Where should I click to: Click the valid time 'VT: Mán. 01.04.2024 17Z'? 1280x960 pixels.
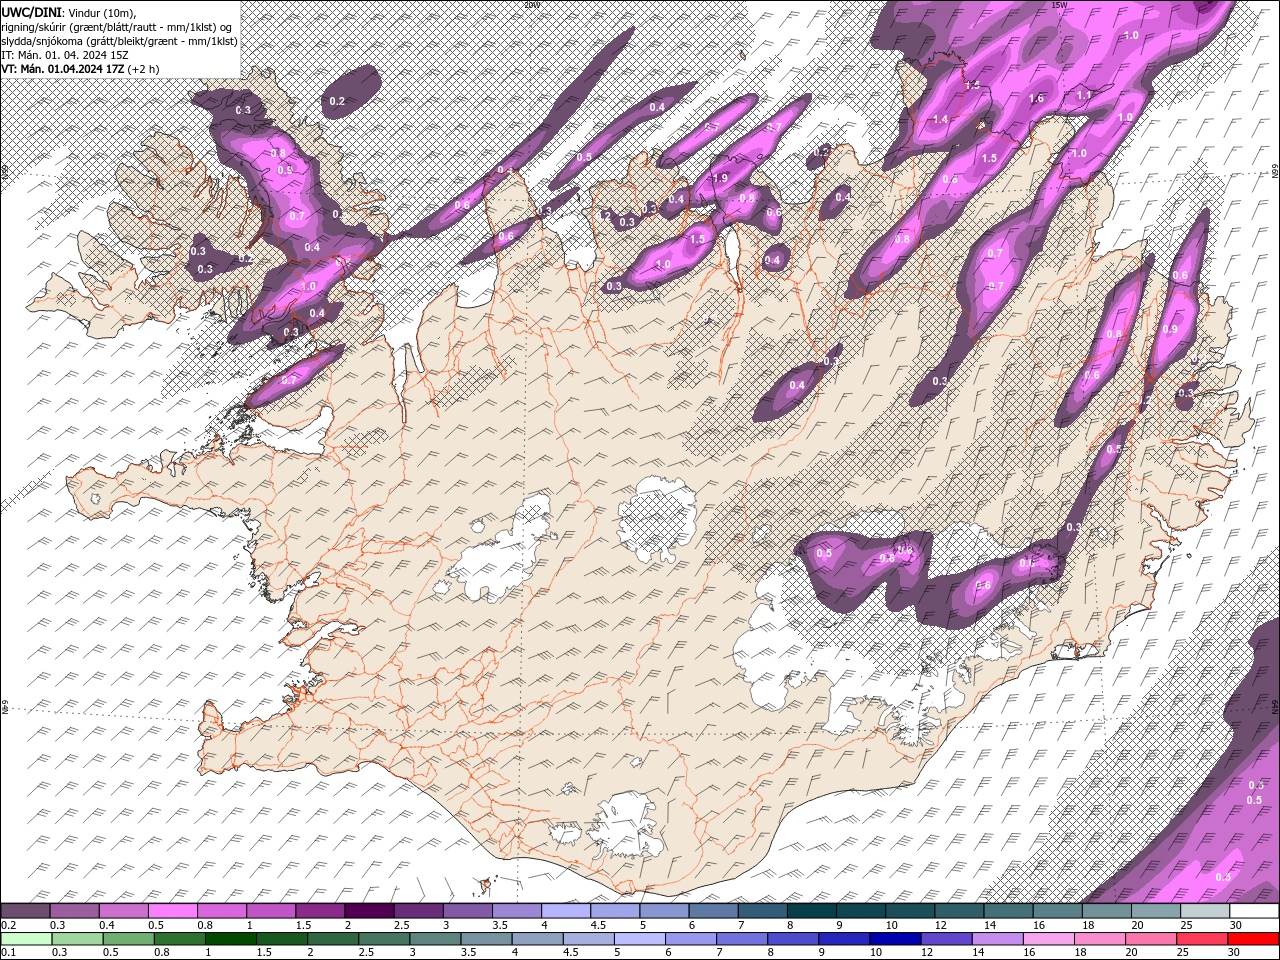click(x=62, y=69)
